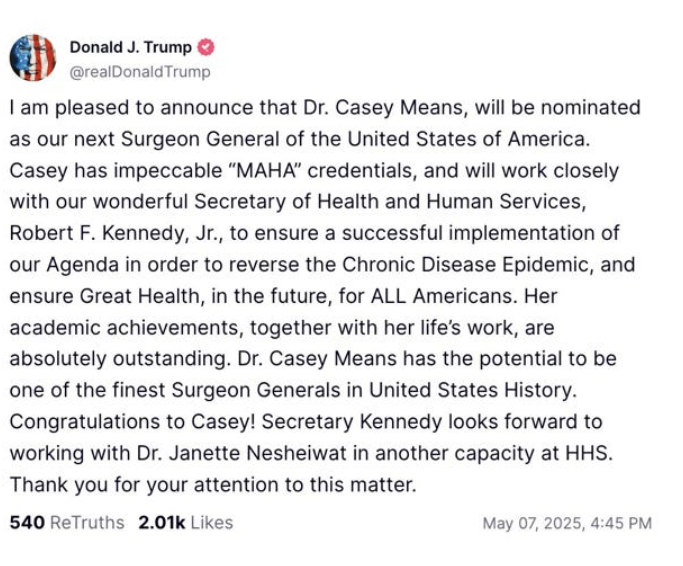Image resolution: width=683 pixels, height=566 pixels.
Task: Click the ReTruths label
Action: pos(87,523)
